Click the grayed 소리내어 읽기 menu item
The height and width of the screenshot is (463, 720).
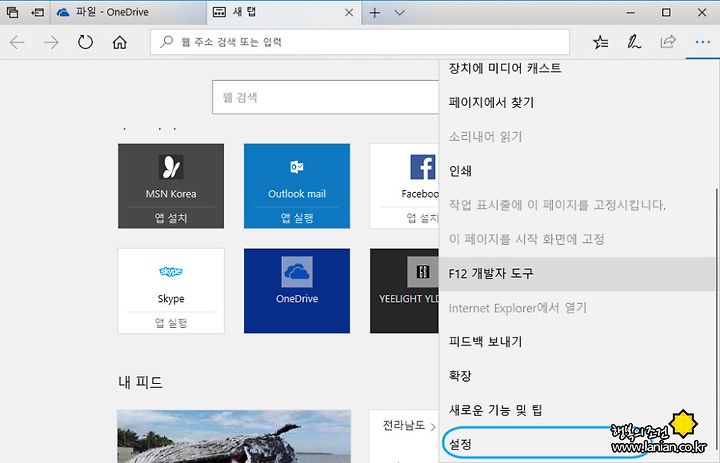pos(577,137)
